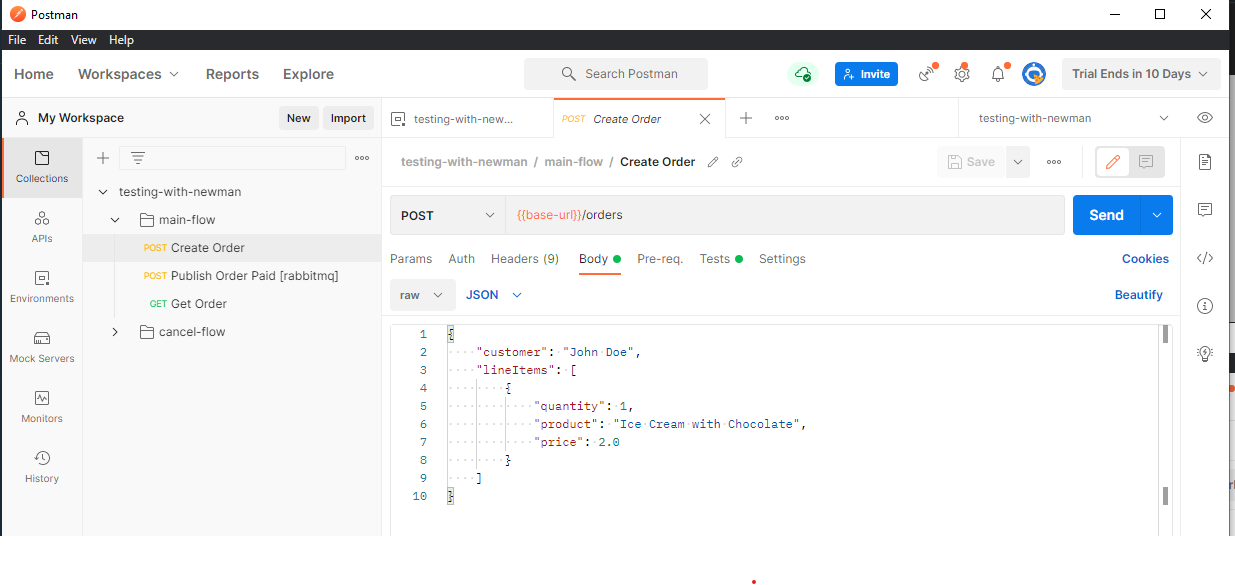Switch to the request Settings tab

(782, 259)
